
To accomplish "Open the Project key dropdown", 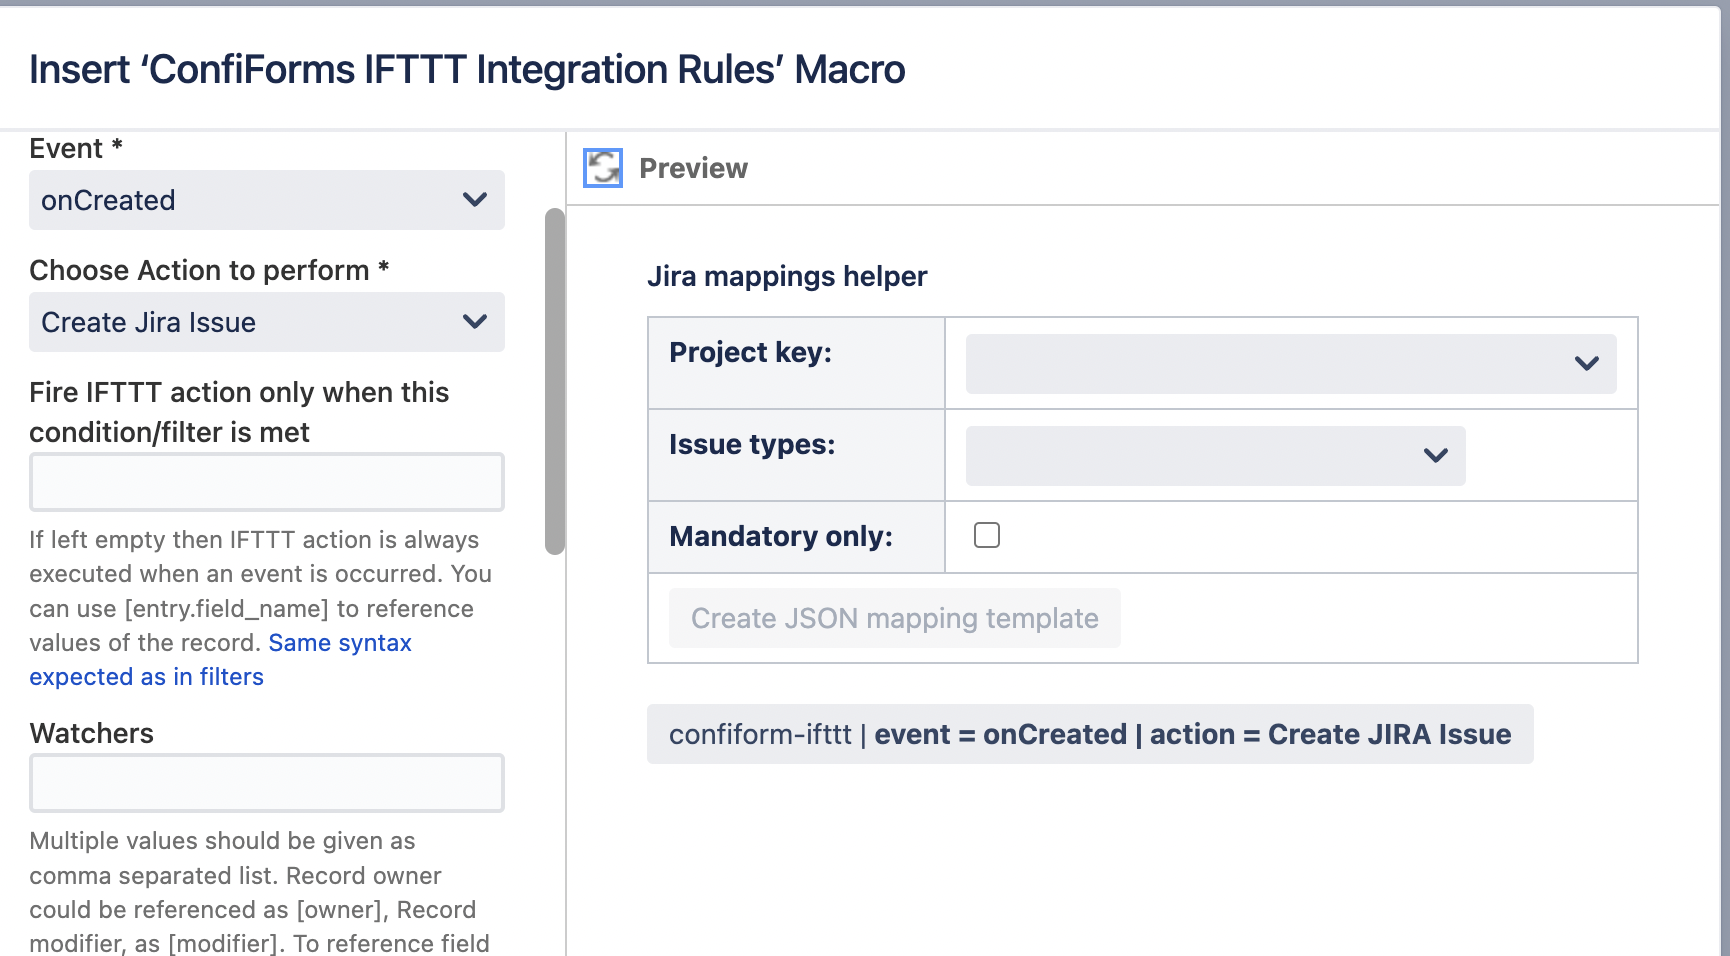I will click(1289, 363).
